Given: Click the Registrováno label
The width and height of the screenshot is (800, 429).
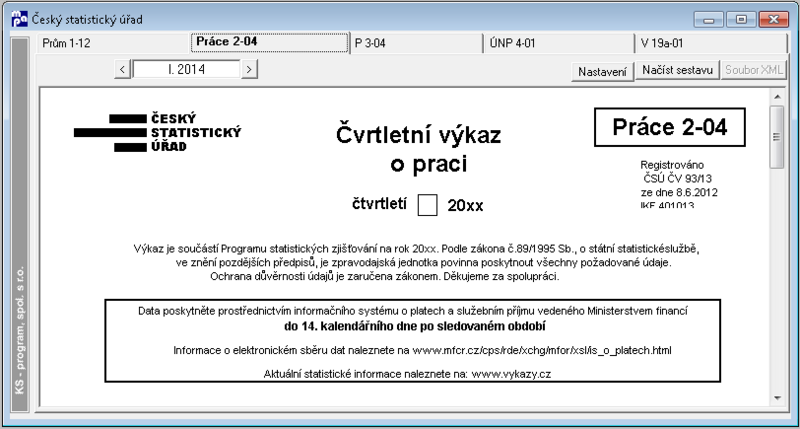Looking at the screenshot, I should pos(672,165).
